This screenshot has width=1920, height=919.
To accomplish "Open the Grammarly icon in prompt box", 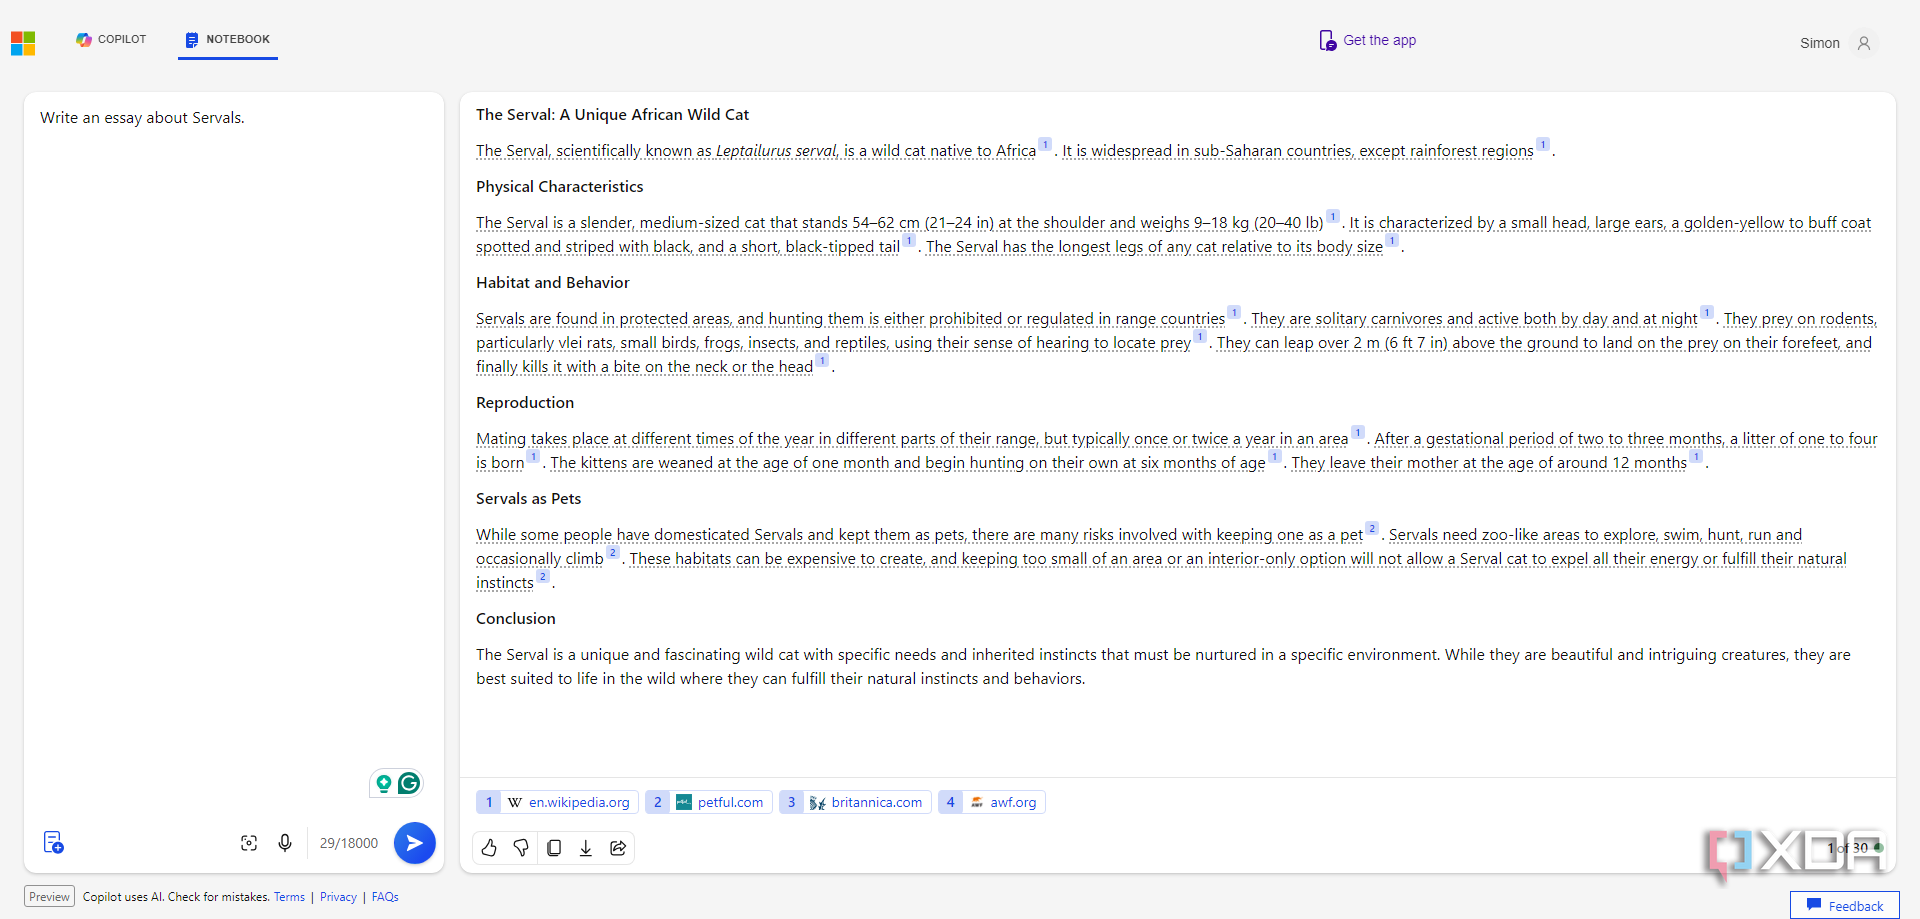I will click(x=409, y=783).
